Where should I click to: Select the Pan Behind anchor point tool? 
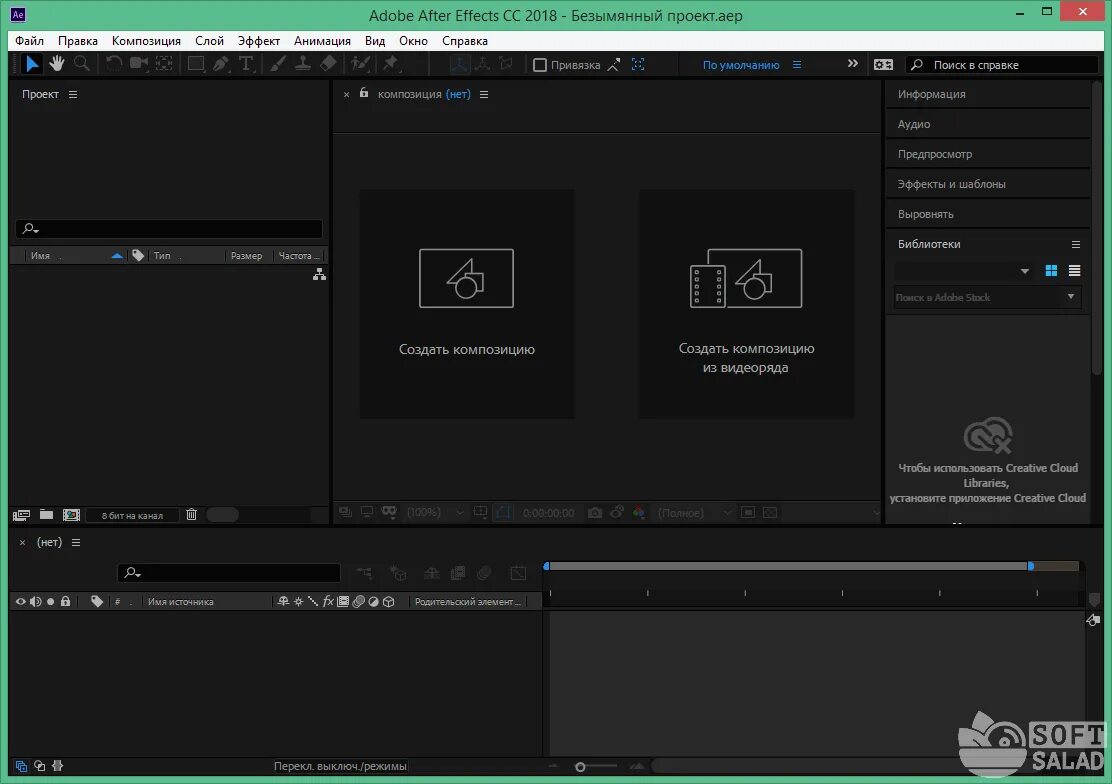(x=164, y=64)
